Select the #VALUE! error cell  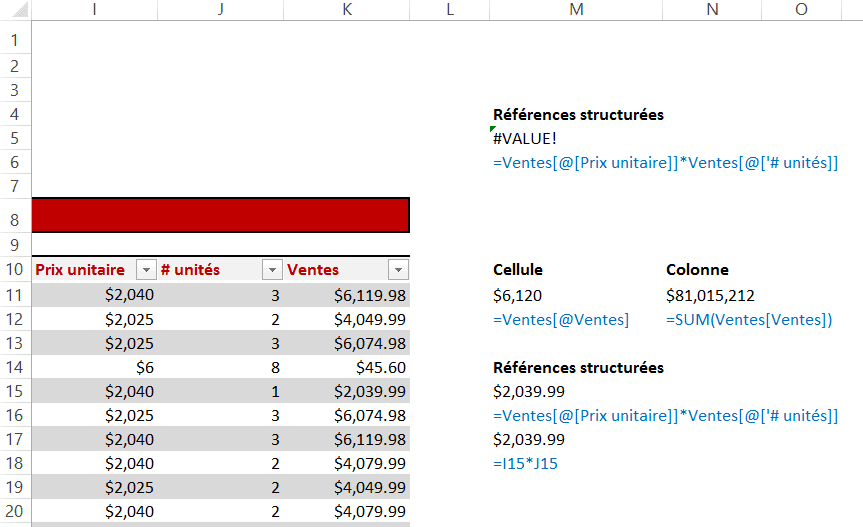525,139
